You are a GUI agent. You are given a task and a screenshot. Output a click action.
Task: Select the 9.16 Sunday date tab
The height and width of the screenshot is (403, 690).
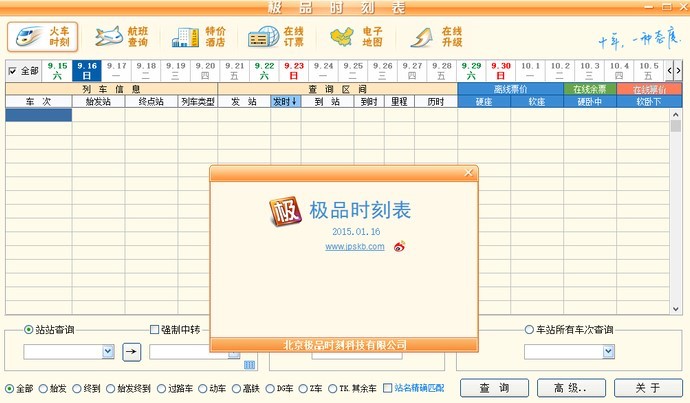click(87, 70)
